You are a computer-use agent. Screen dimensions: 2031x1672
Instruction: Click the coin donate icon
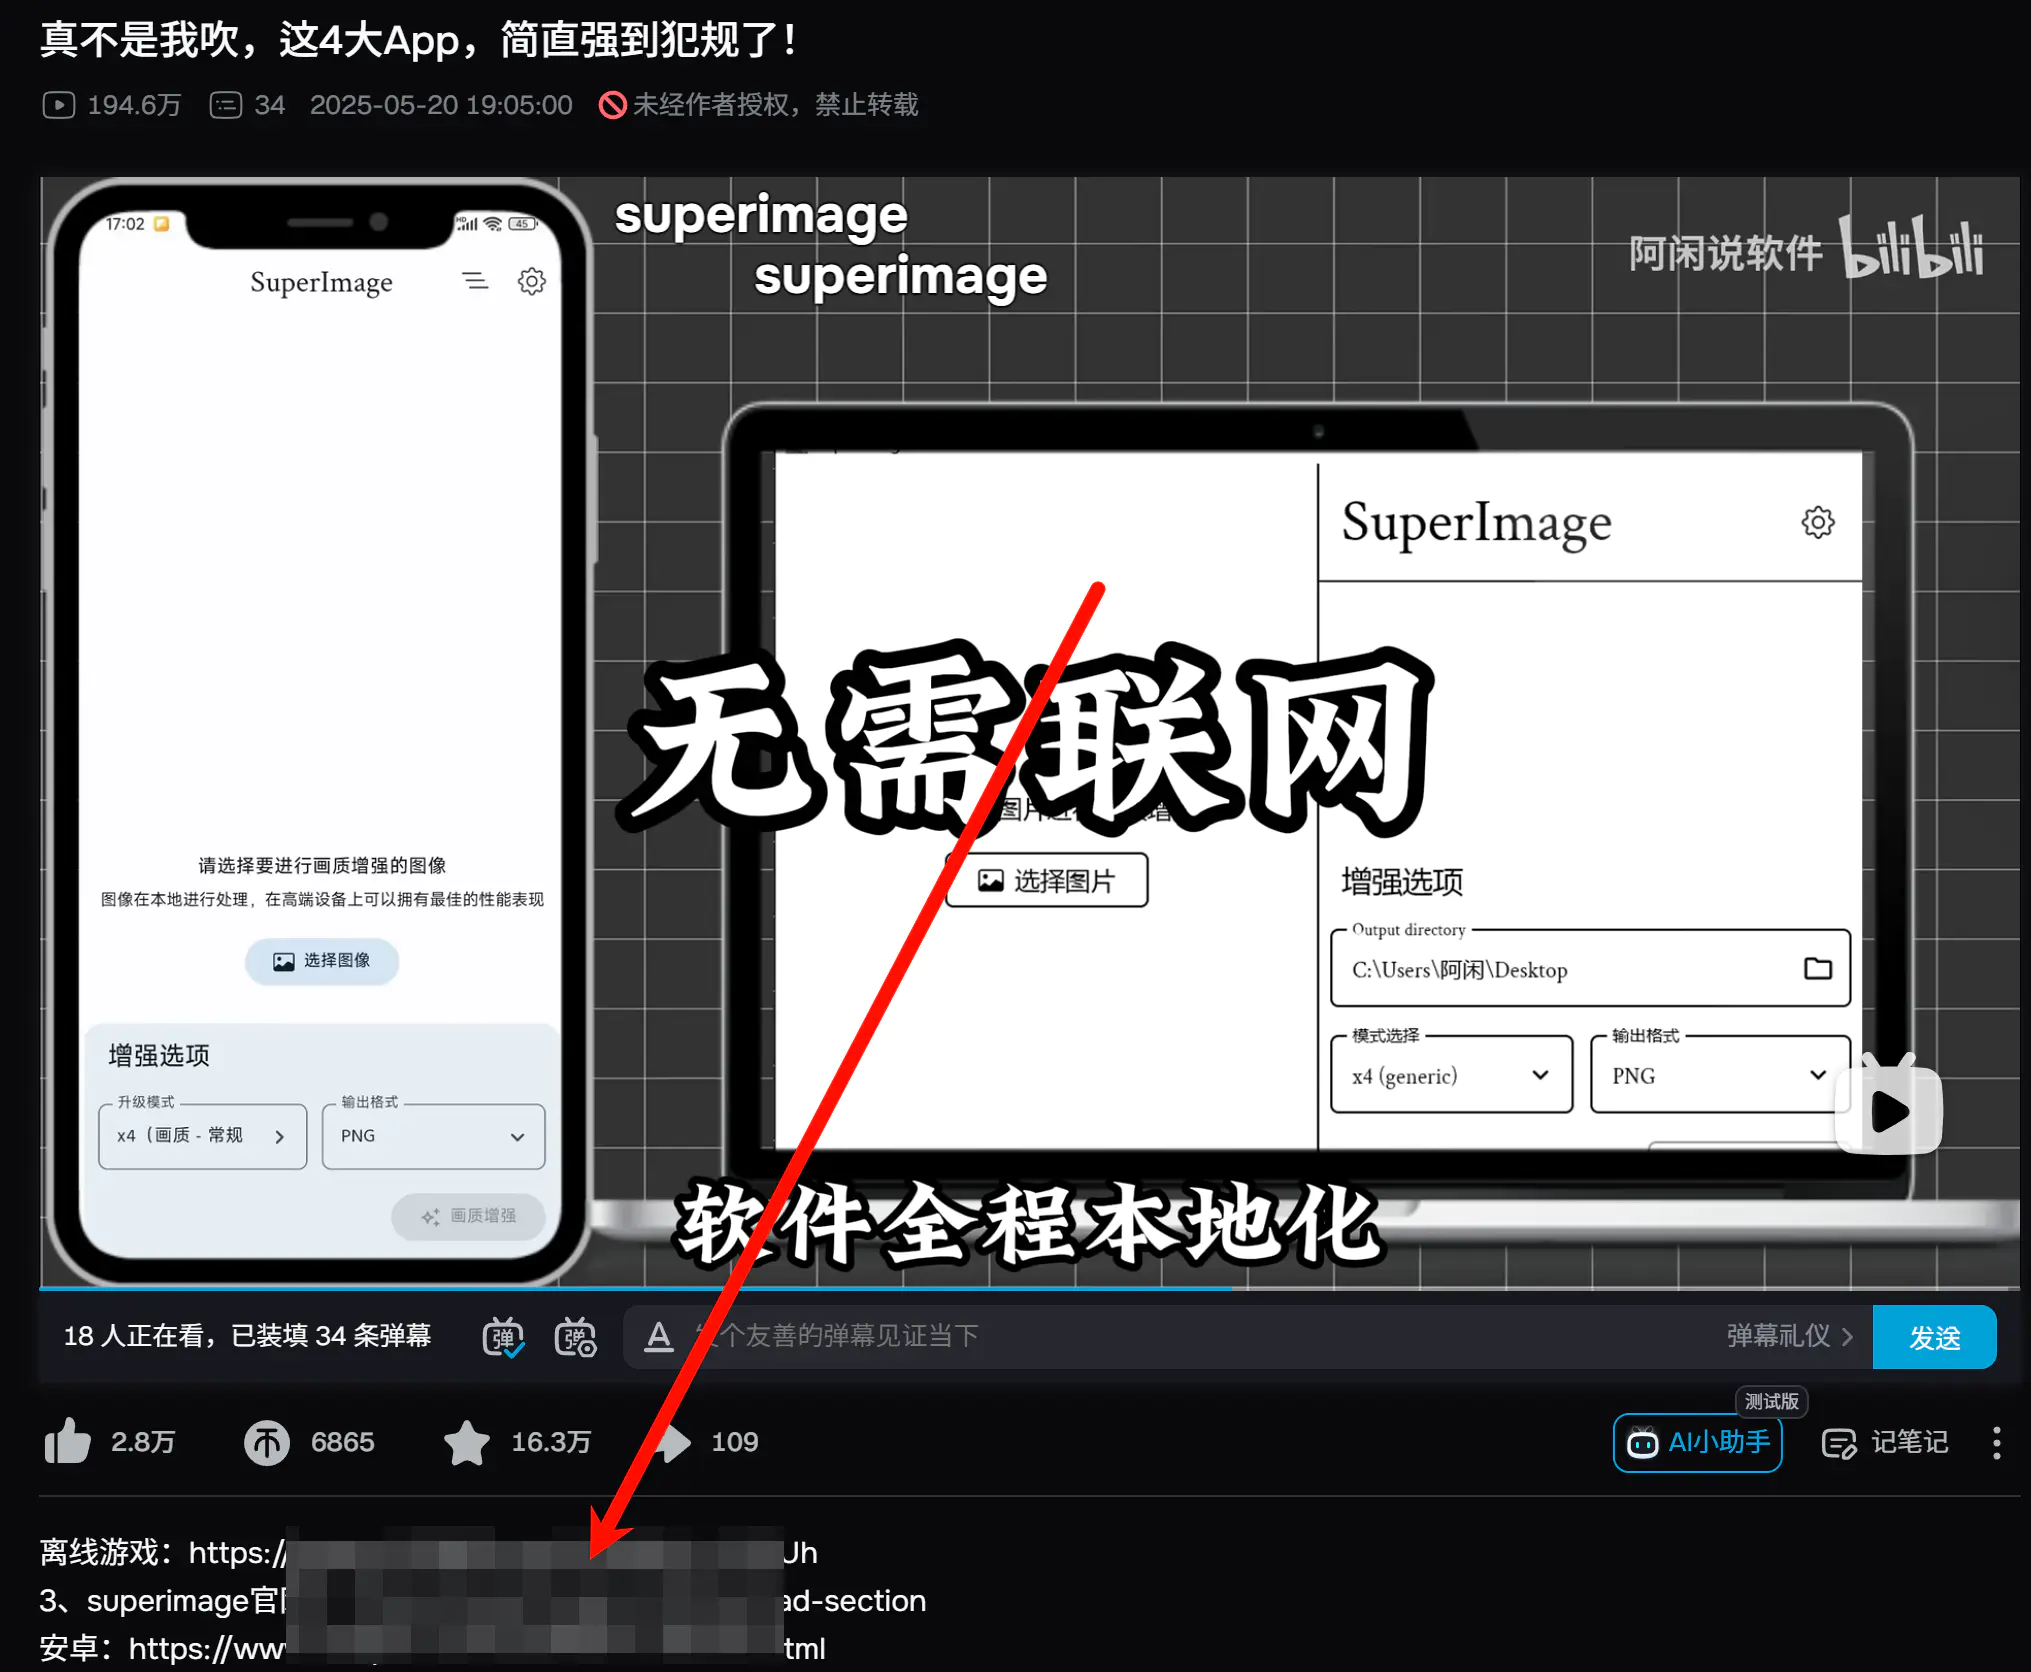click(266, 1442)
